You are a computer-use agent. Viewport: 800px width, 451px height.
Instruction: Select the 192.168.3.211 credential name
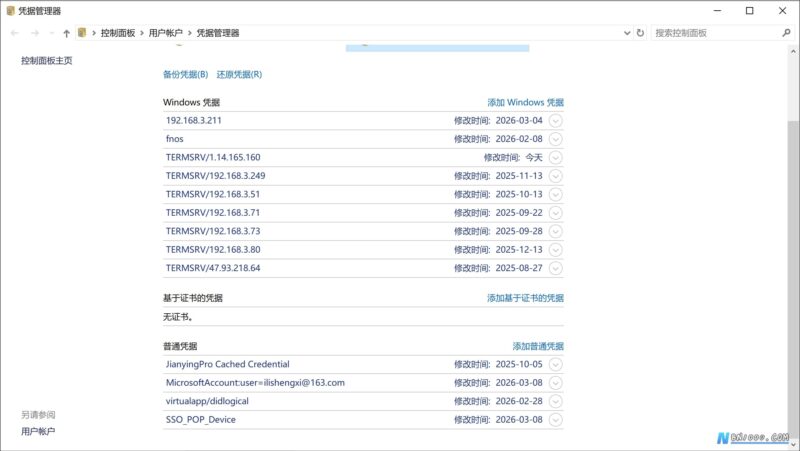click(193, 120)
